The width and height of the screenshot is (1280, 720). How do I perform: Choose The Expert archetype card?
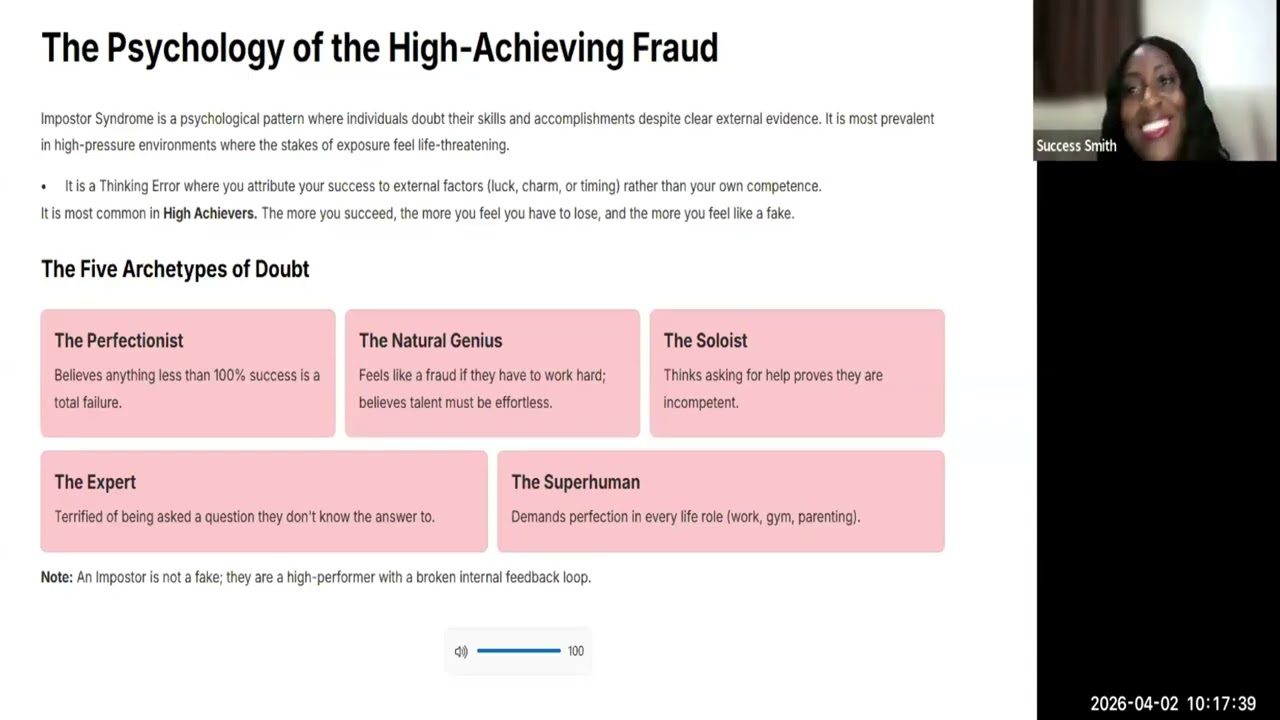coord(264,501)
